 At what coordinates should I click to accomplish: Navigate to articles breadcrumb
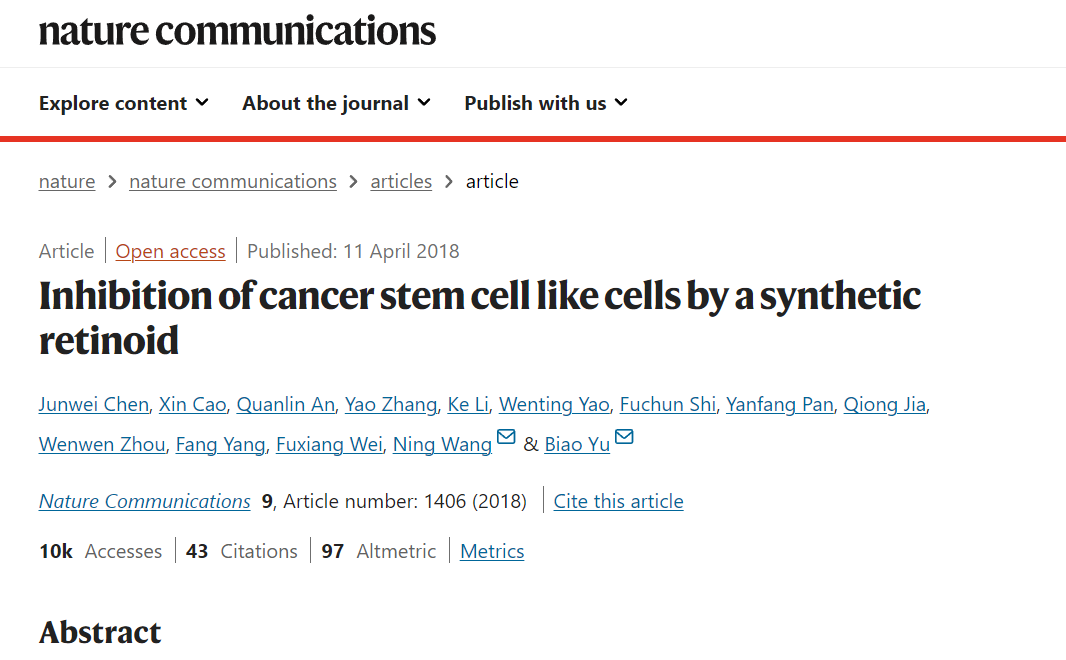coord(401,181)
